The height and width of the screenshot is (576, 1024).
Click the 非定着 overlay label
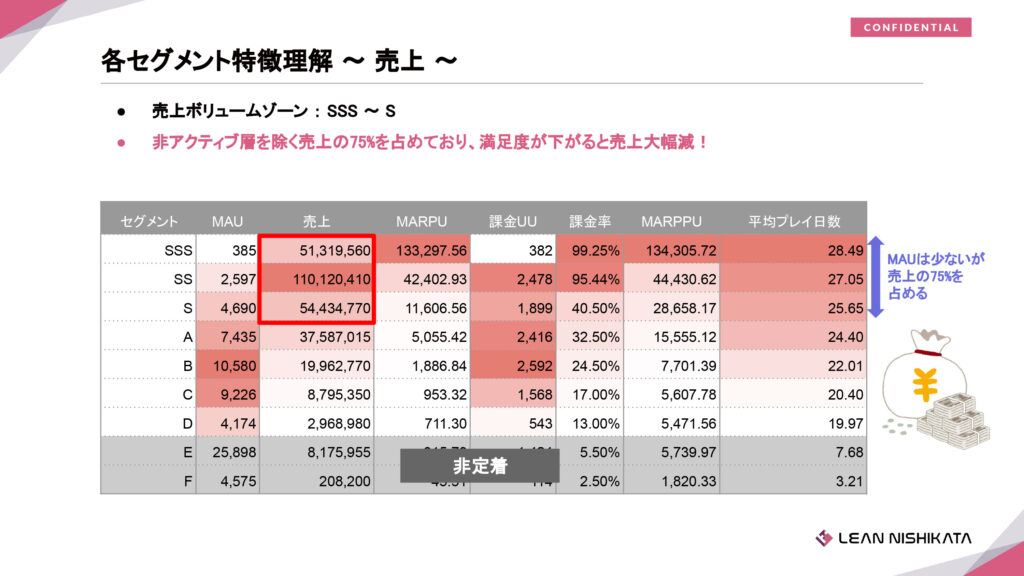point(479,466)
